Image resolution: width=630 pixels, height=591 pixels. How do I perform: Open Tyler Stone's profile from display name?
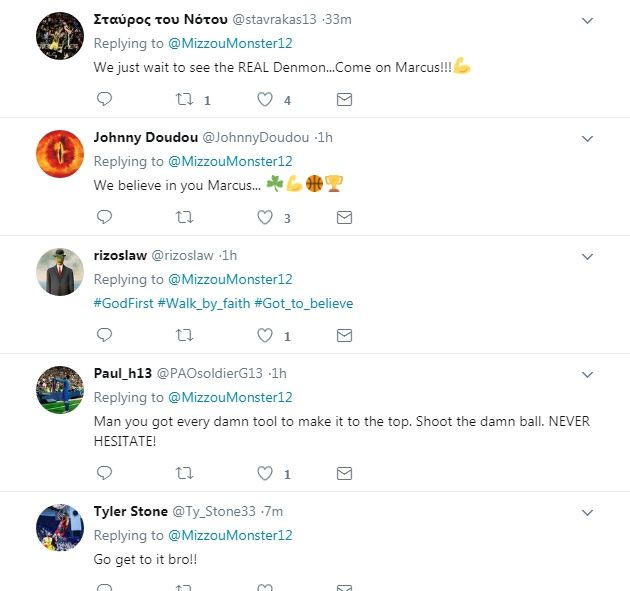[130, 511]
